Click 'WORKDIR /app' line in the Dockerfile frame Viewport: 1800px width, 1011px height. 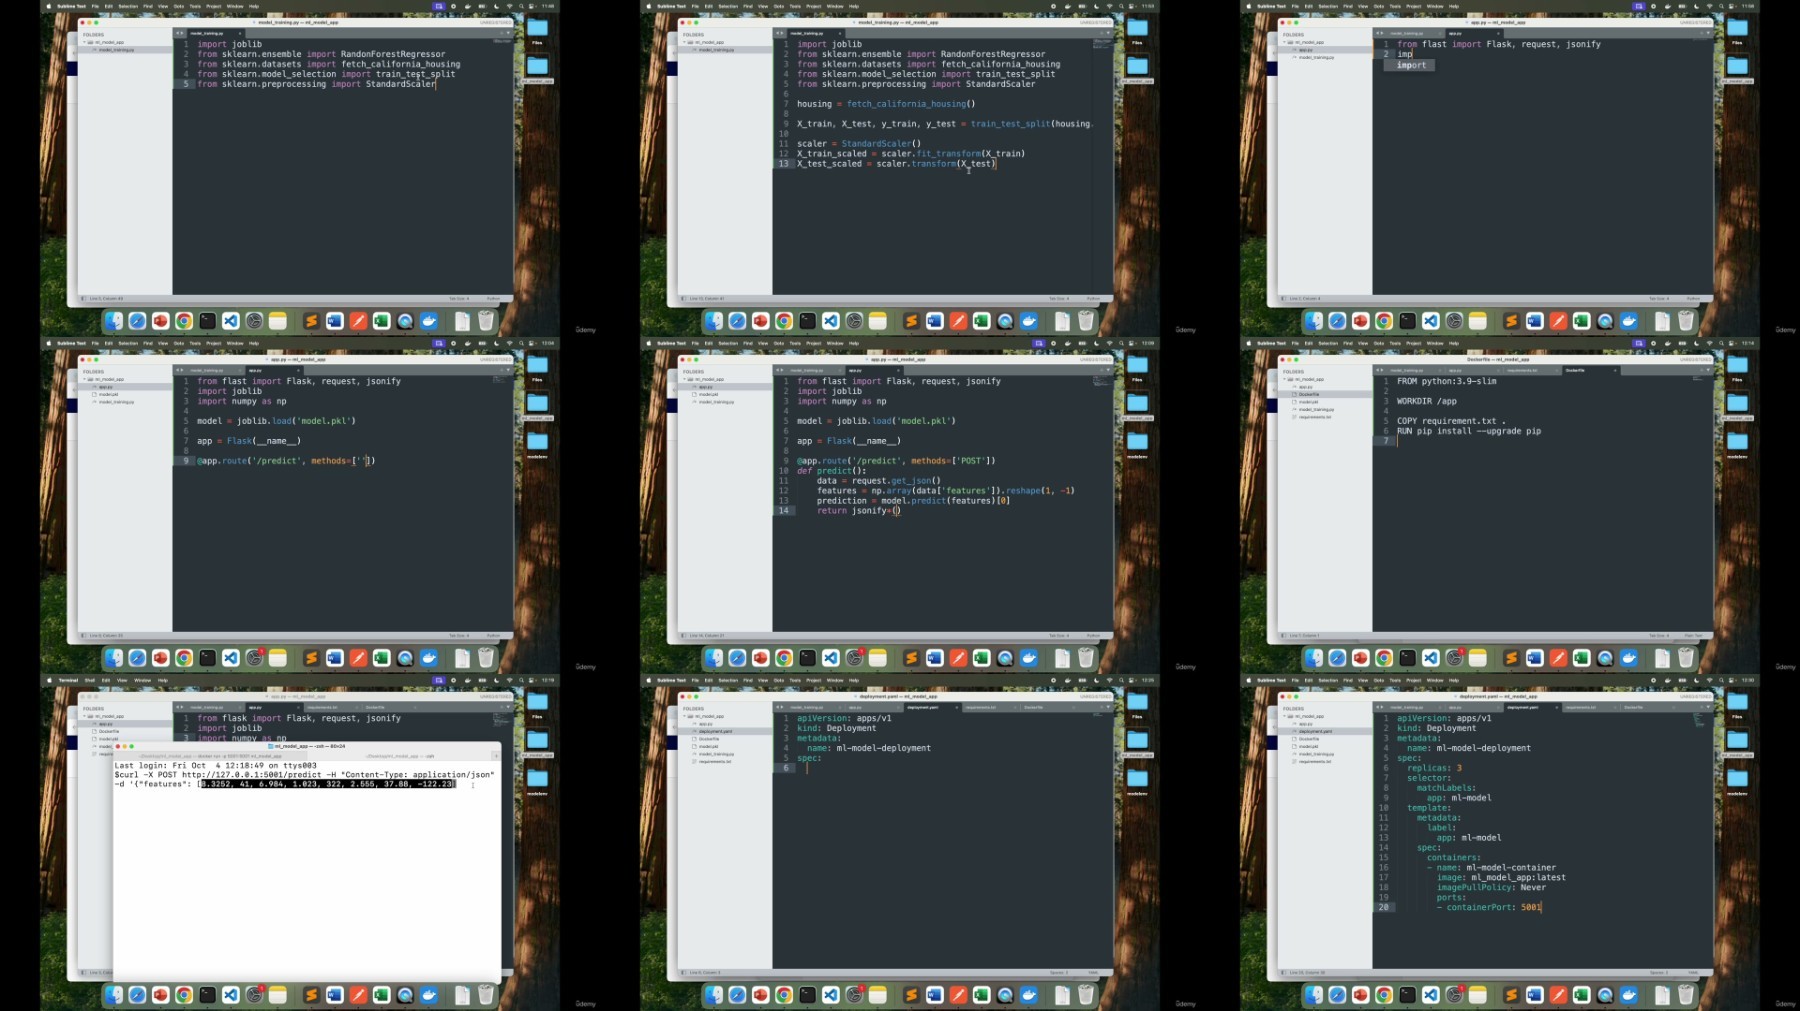click(x=1427, y=401)
